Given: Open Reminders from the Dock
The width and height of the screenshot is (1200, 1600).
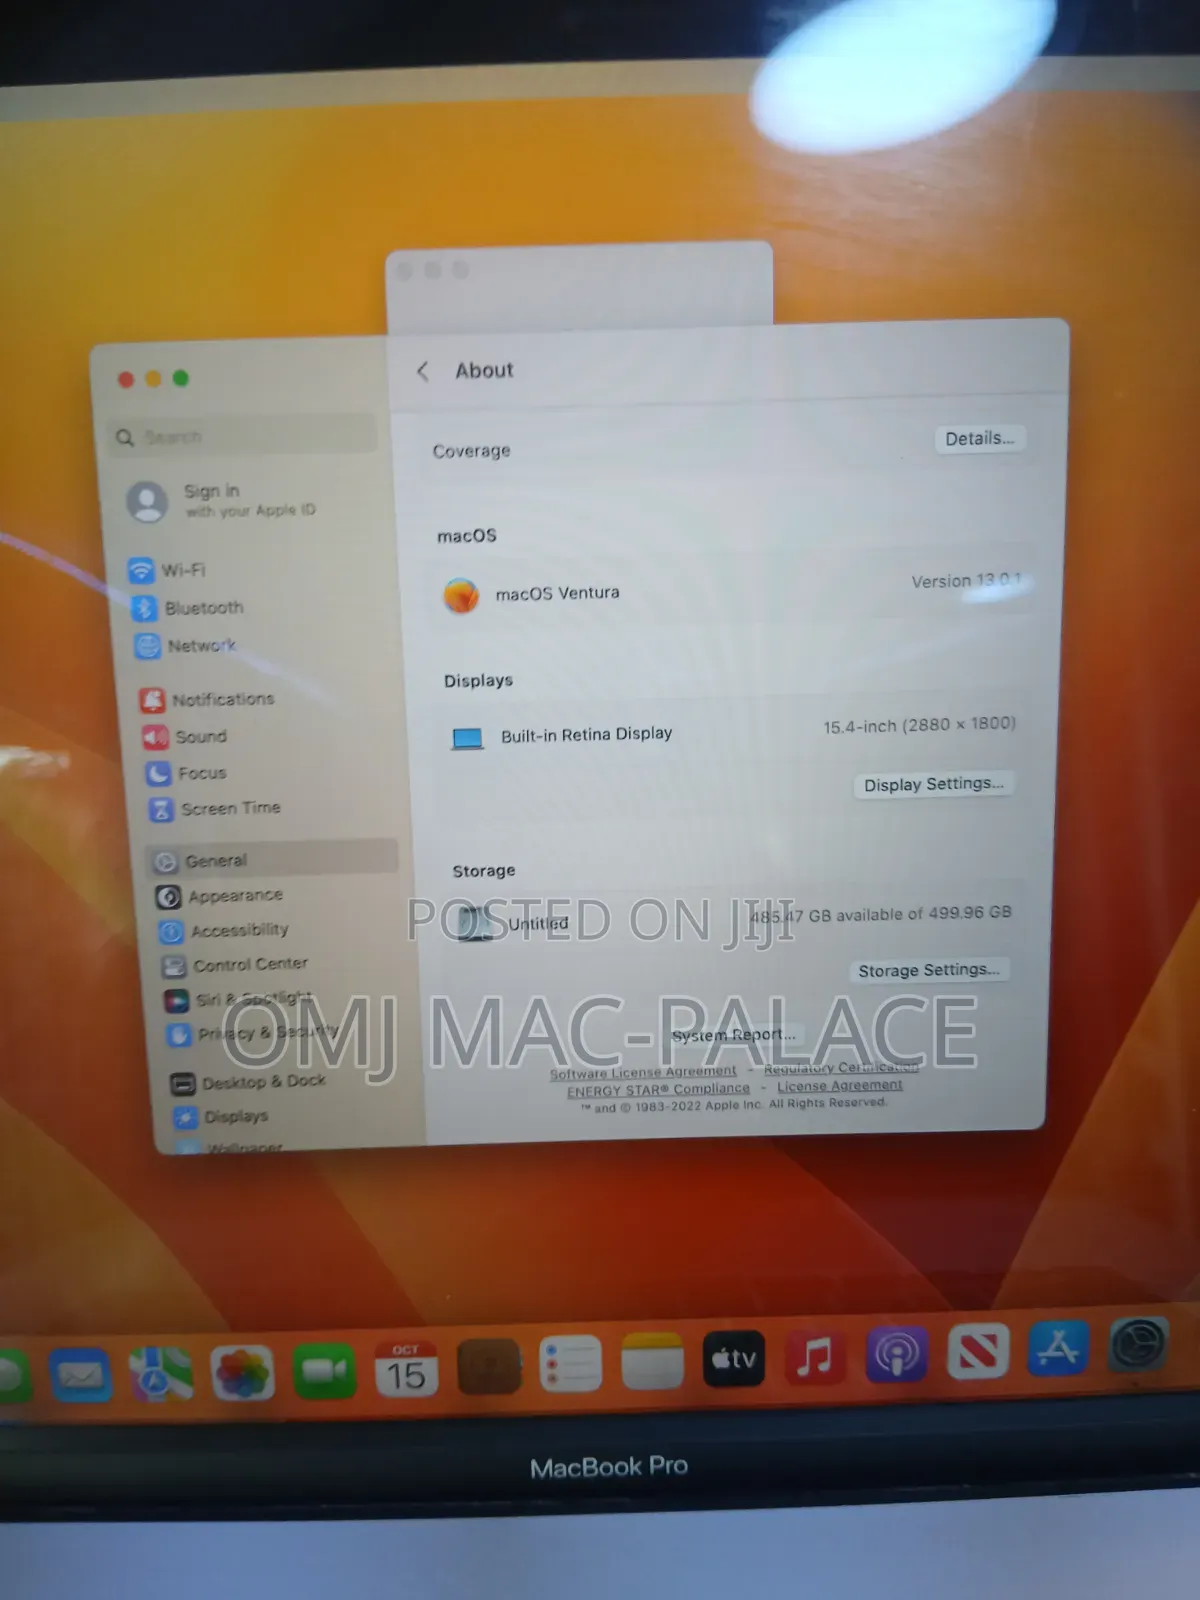Looking at the screenshot, I should click(571, 1364).
